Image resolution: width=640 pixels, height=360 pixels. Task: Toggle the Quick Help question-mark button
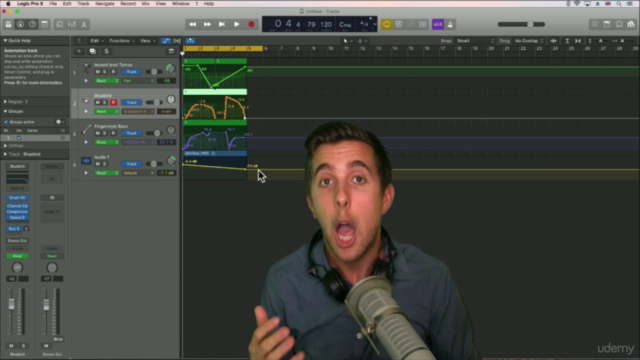[32, 24]
